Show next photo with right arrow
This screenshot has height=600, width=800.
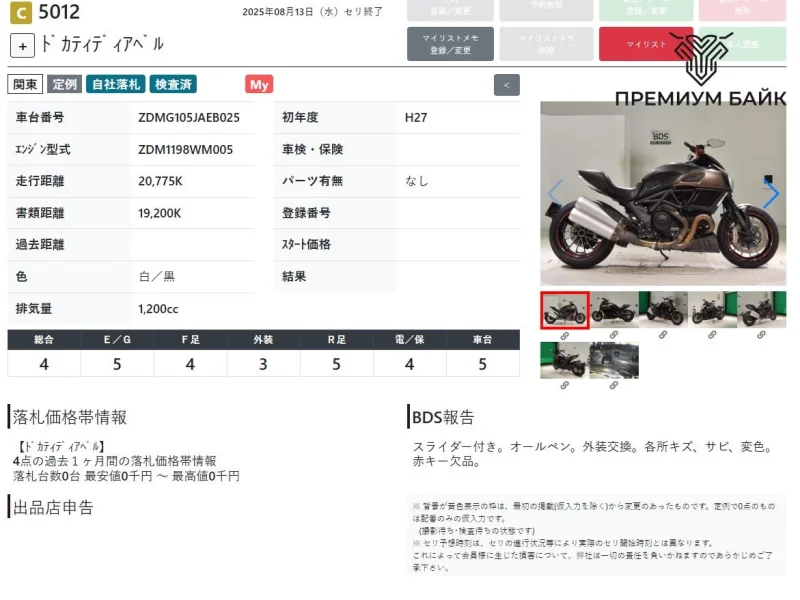[x=770, y=193]
